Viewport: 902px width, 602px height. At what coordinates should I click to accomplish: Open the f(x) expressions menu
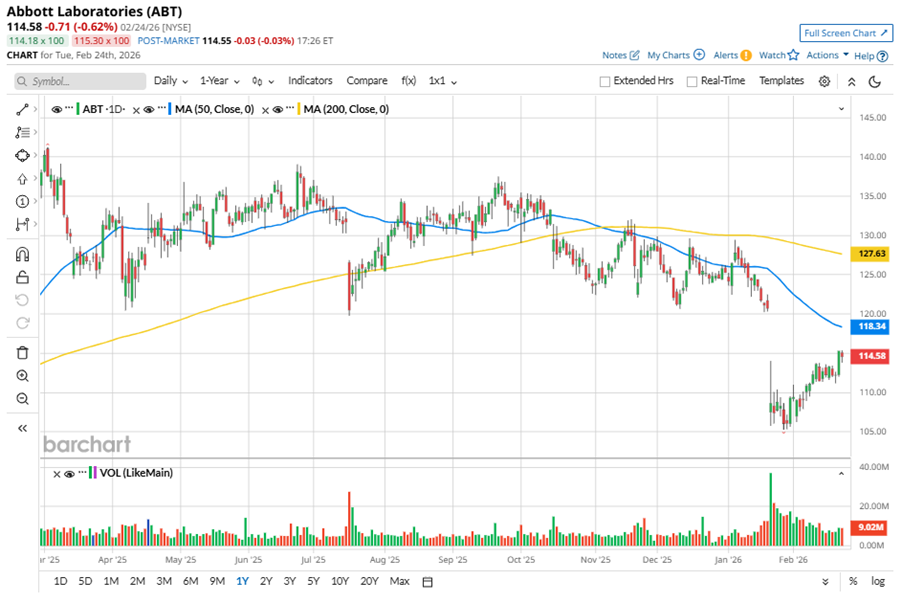pos(408,81)
